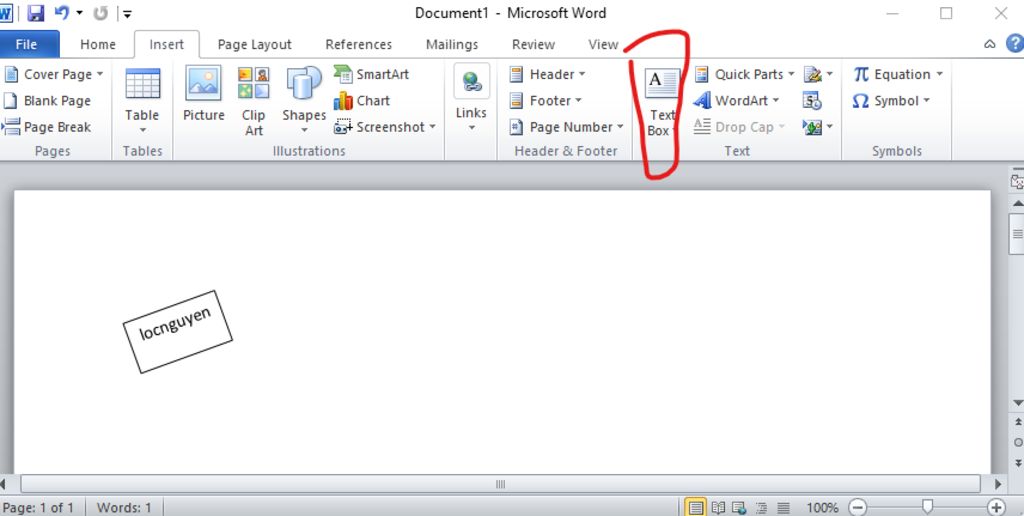Expand the Header dropdown
Viewport: 1024px width, 516px height.
point(547,74)
